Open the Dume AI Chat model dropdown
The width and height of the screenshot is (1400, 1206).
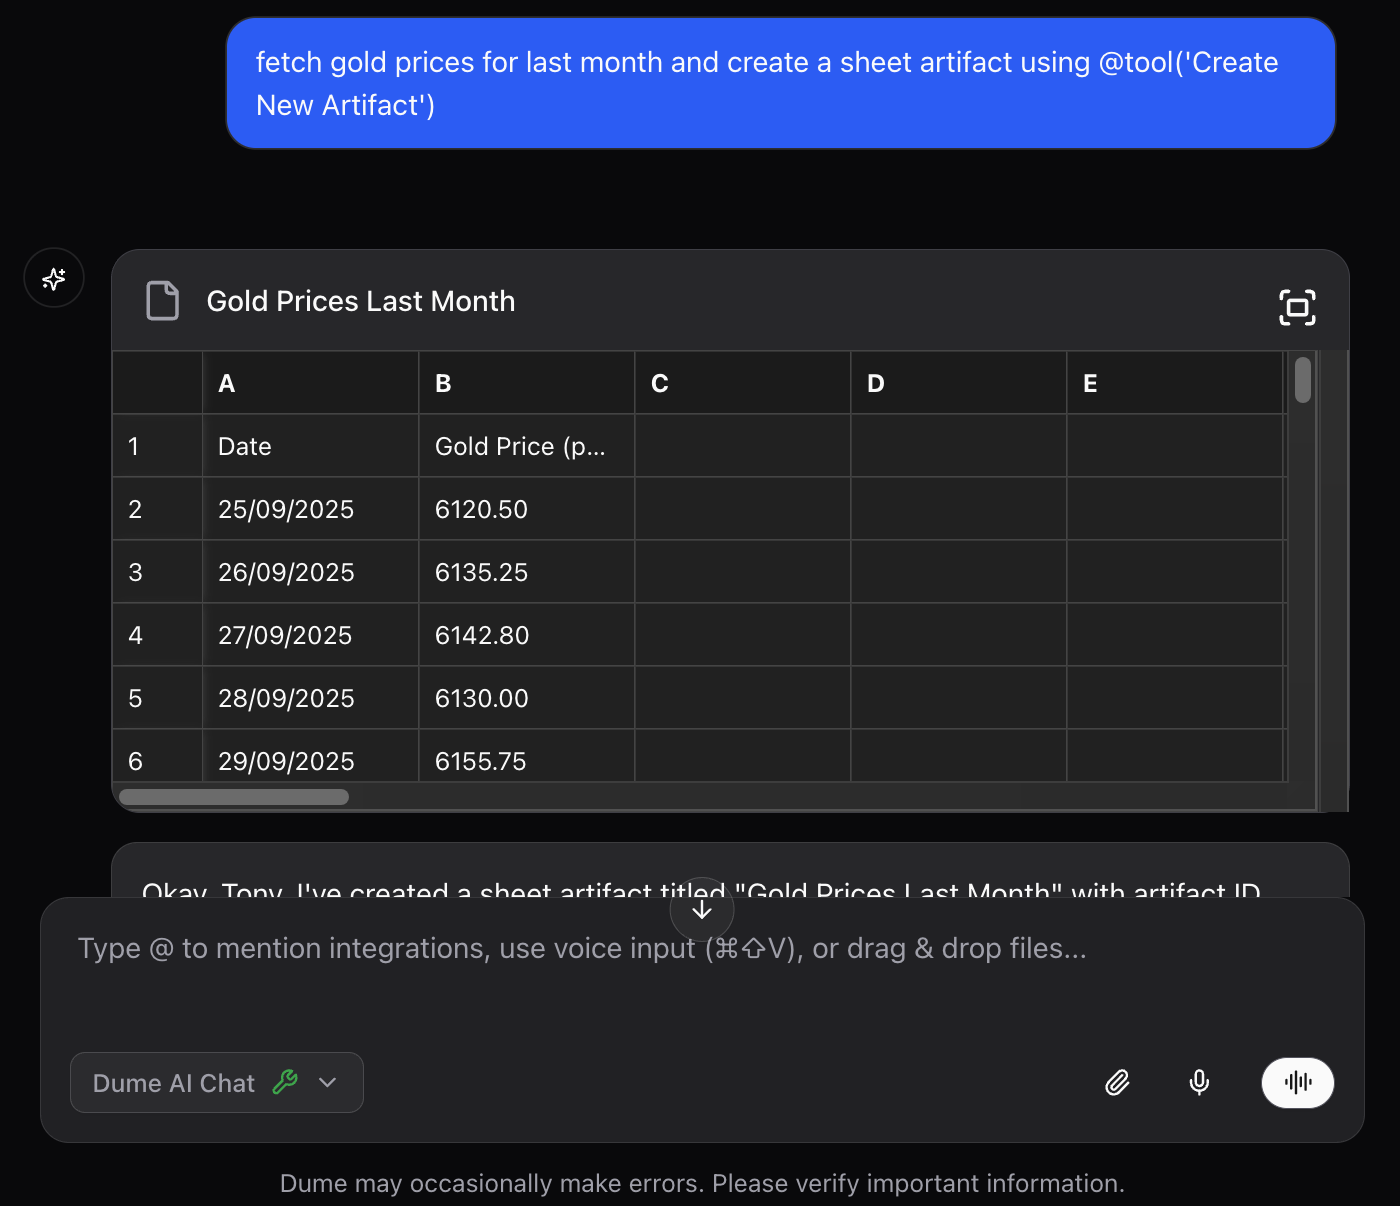click(217, 1082)
